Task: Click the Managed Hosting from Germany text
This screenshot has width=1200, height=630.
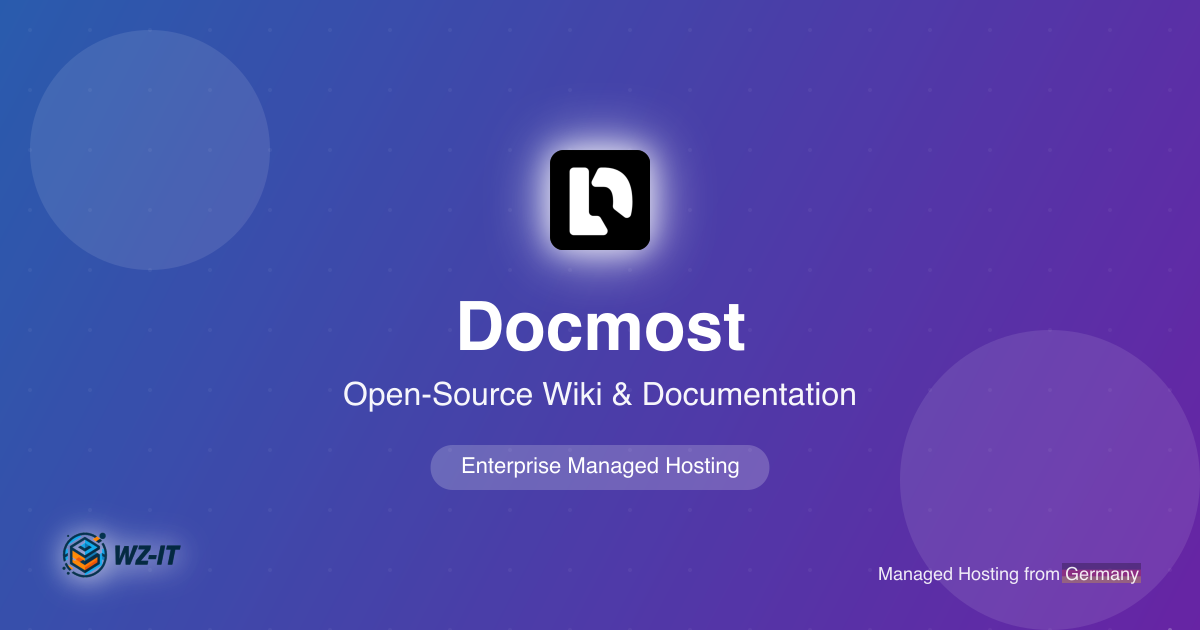Action: [x=1009, y=574]
